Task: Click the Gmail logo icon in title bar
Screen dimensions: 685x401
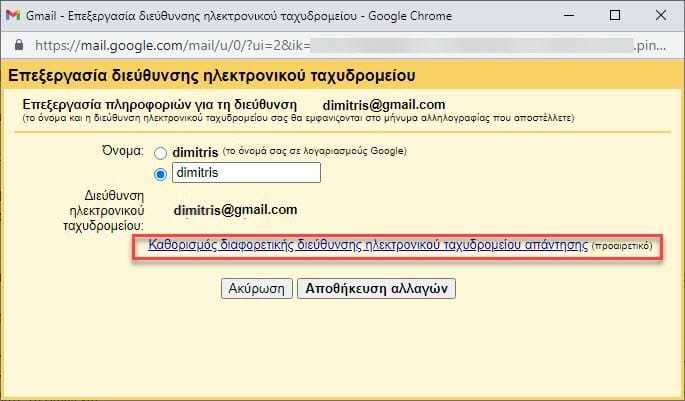Action: 13,15
